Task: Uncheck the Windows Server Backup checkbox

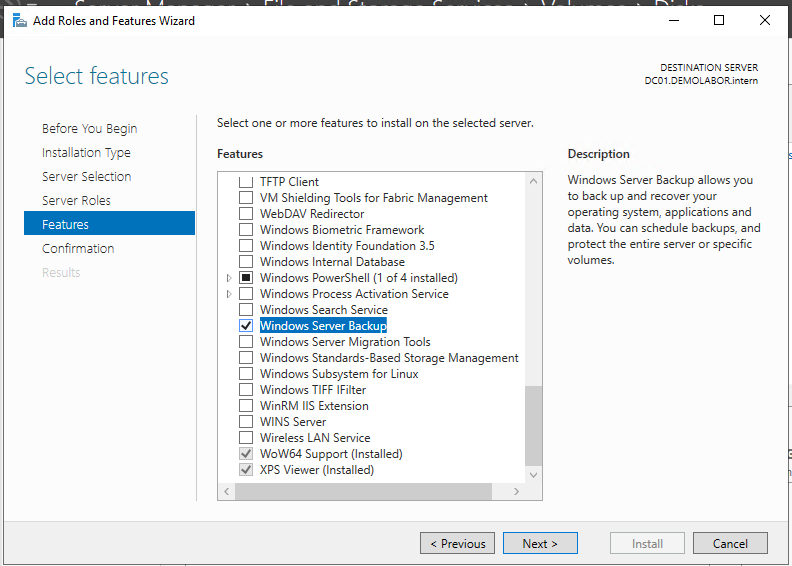Action: [246, 326]
